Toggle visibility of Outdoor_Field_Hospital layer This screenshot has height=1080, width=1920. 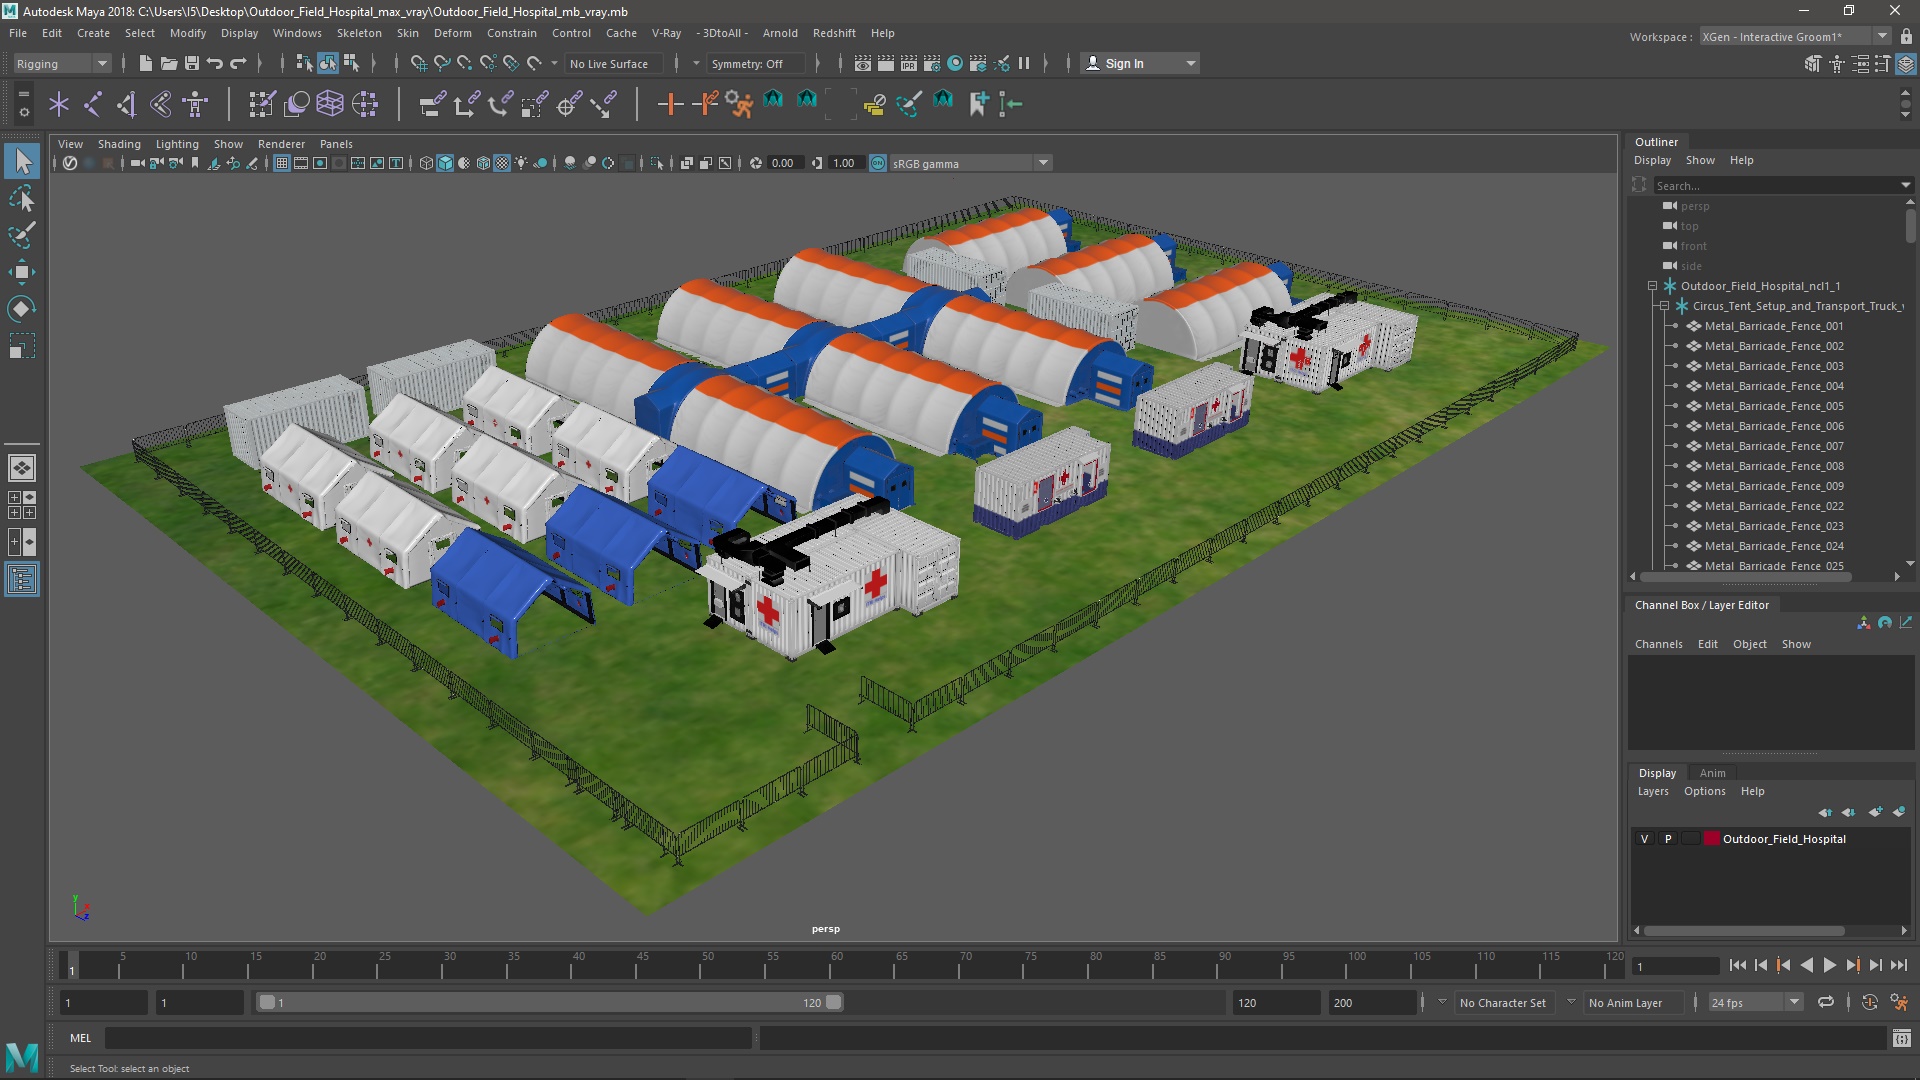(1643, 839)
